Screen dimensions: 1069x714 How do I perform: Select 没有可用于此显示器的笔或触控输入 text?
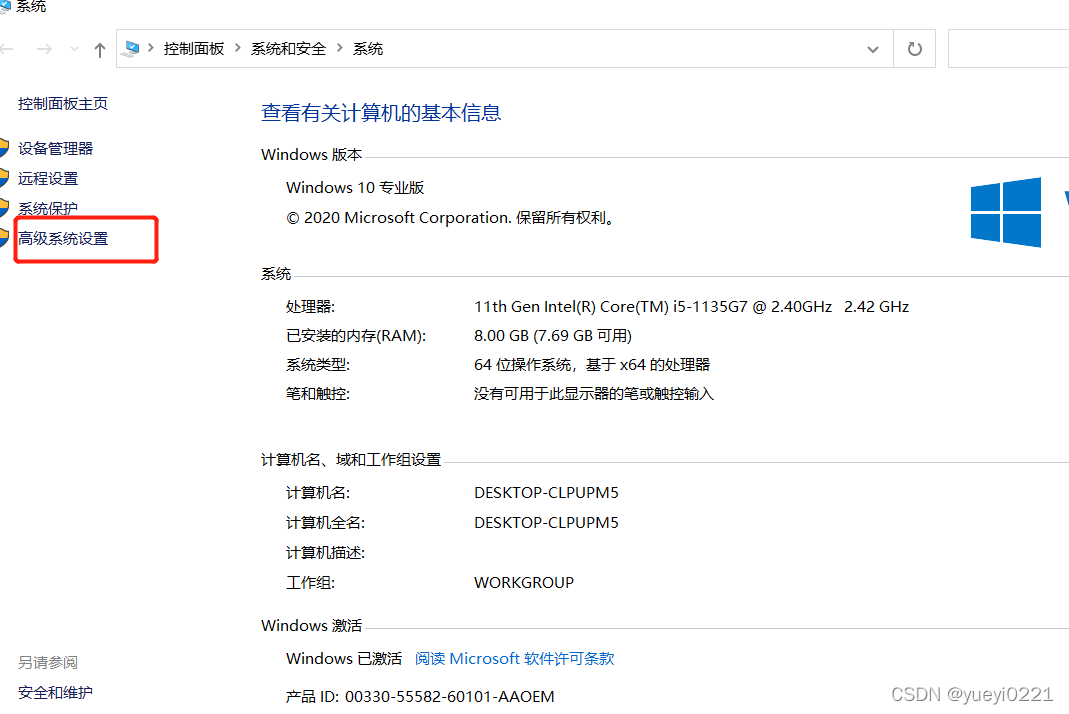point(594,393)
